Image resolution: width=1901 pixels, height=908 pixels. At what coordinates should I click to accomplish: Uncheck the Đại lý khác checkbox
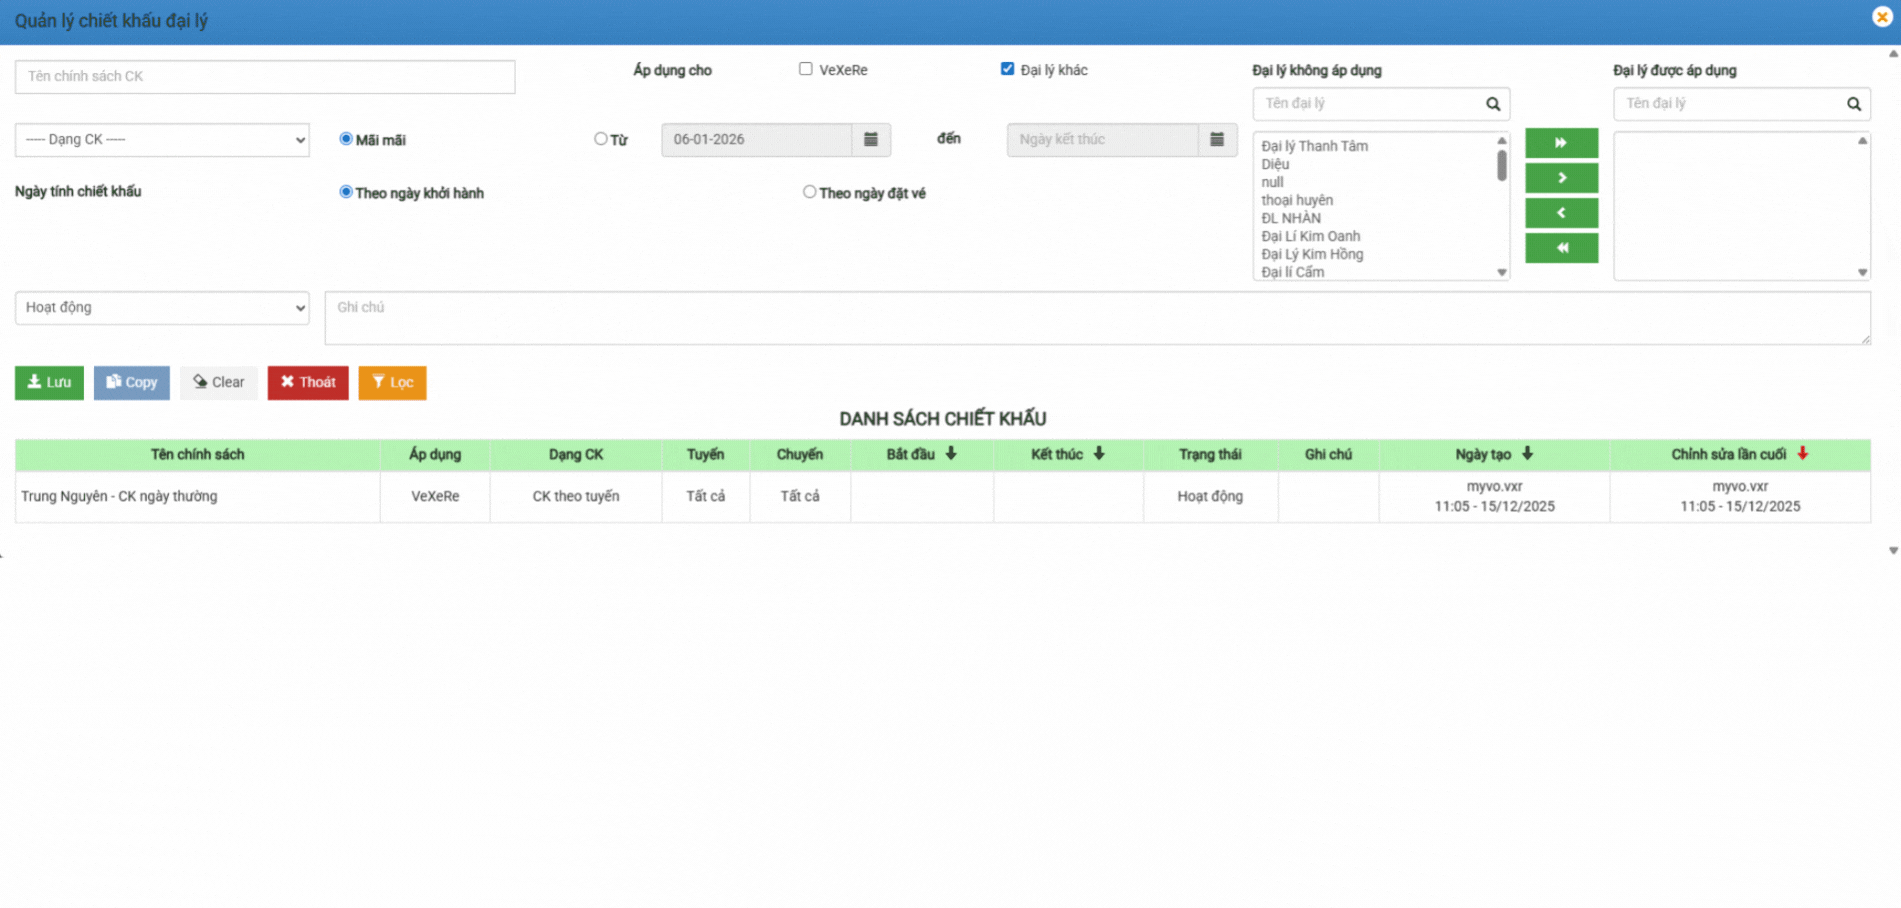pyautogui.click(x=1007, y=69)
